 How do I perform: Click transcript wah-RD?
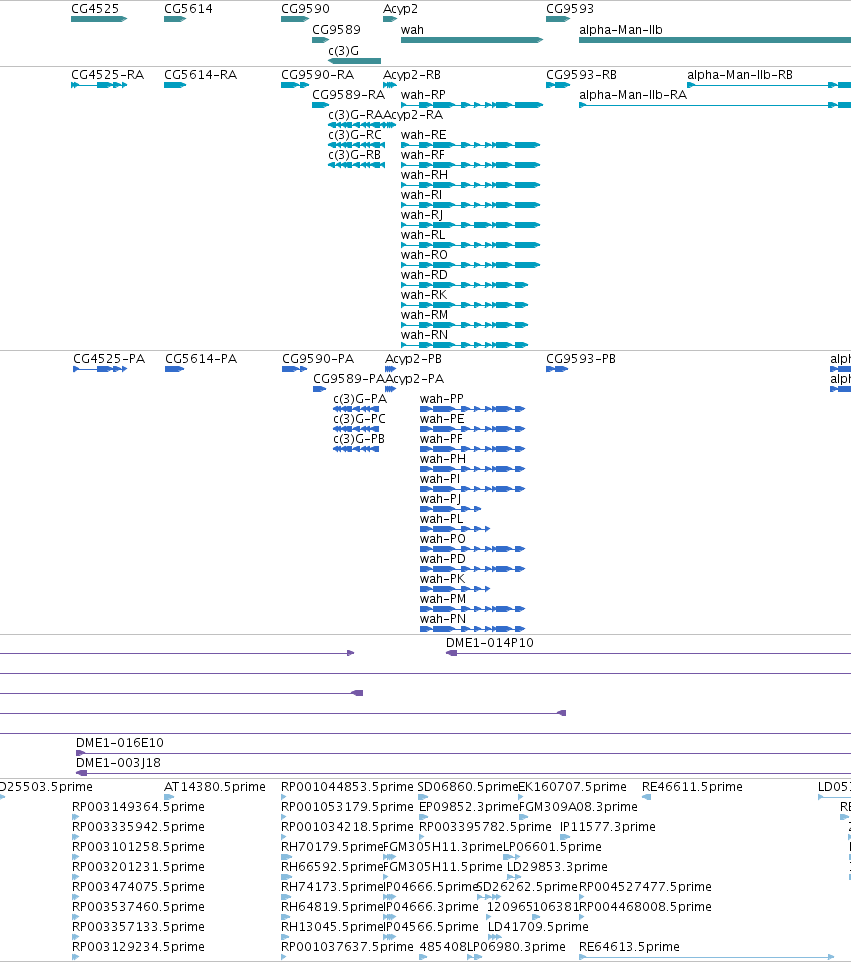pyautogui.click(x=424, y=275)
